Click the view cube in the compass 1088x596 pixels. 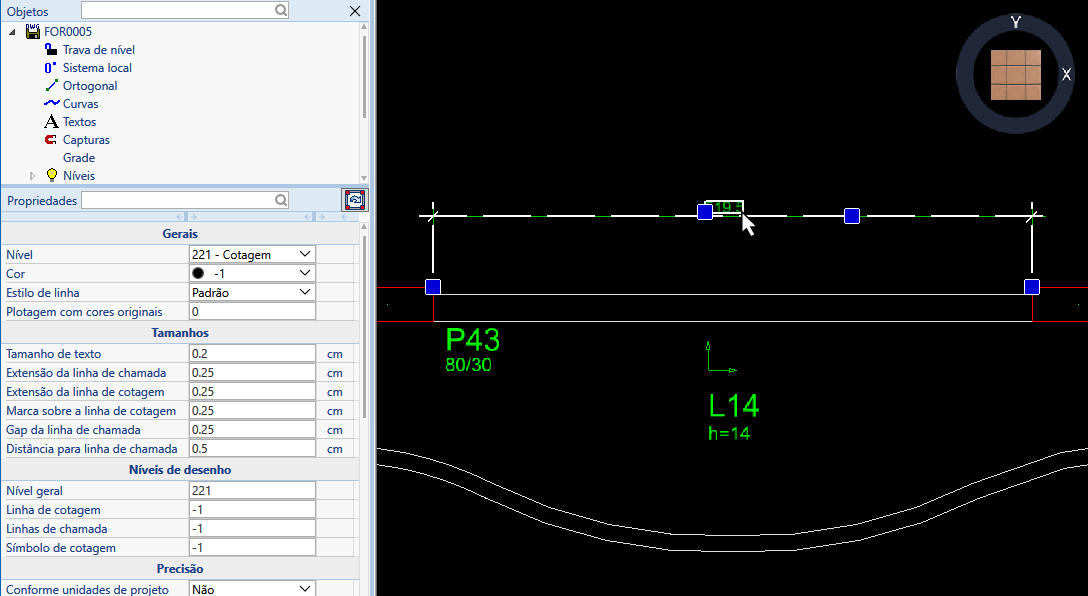click(1015, 75)
